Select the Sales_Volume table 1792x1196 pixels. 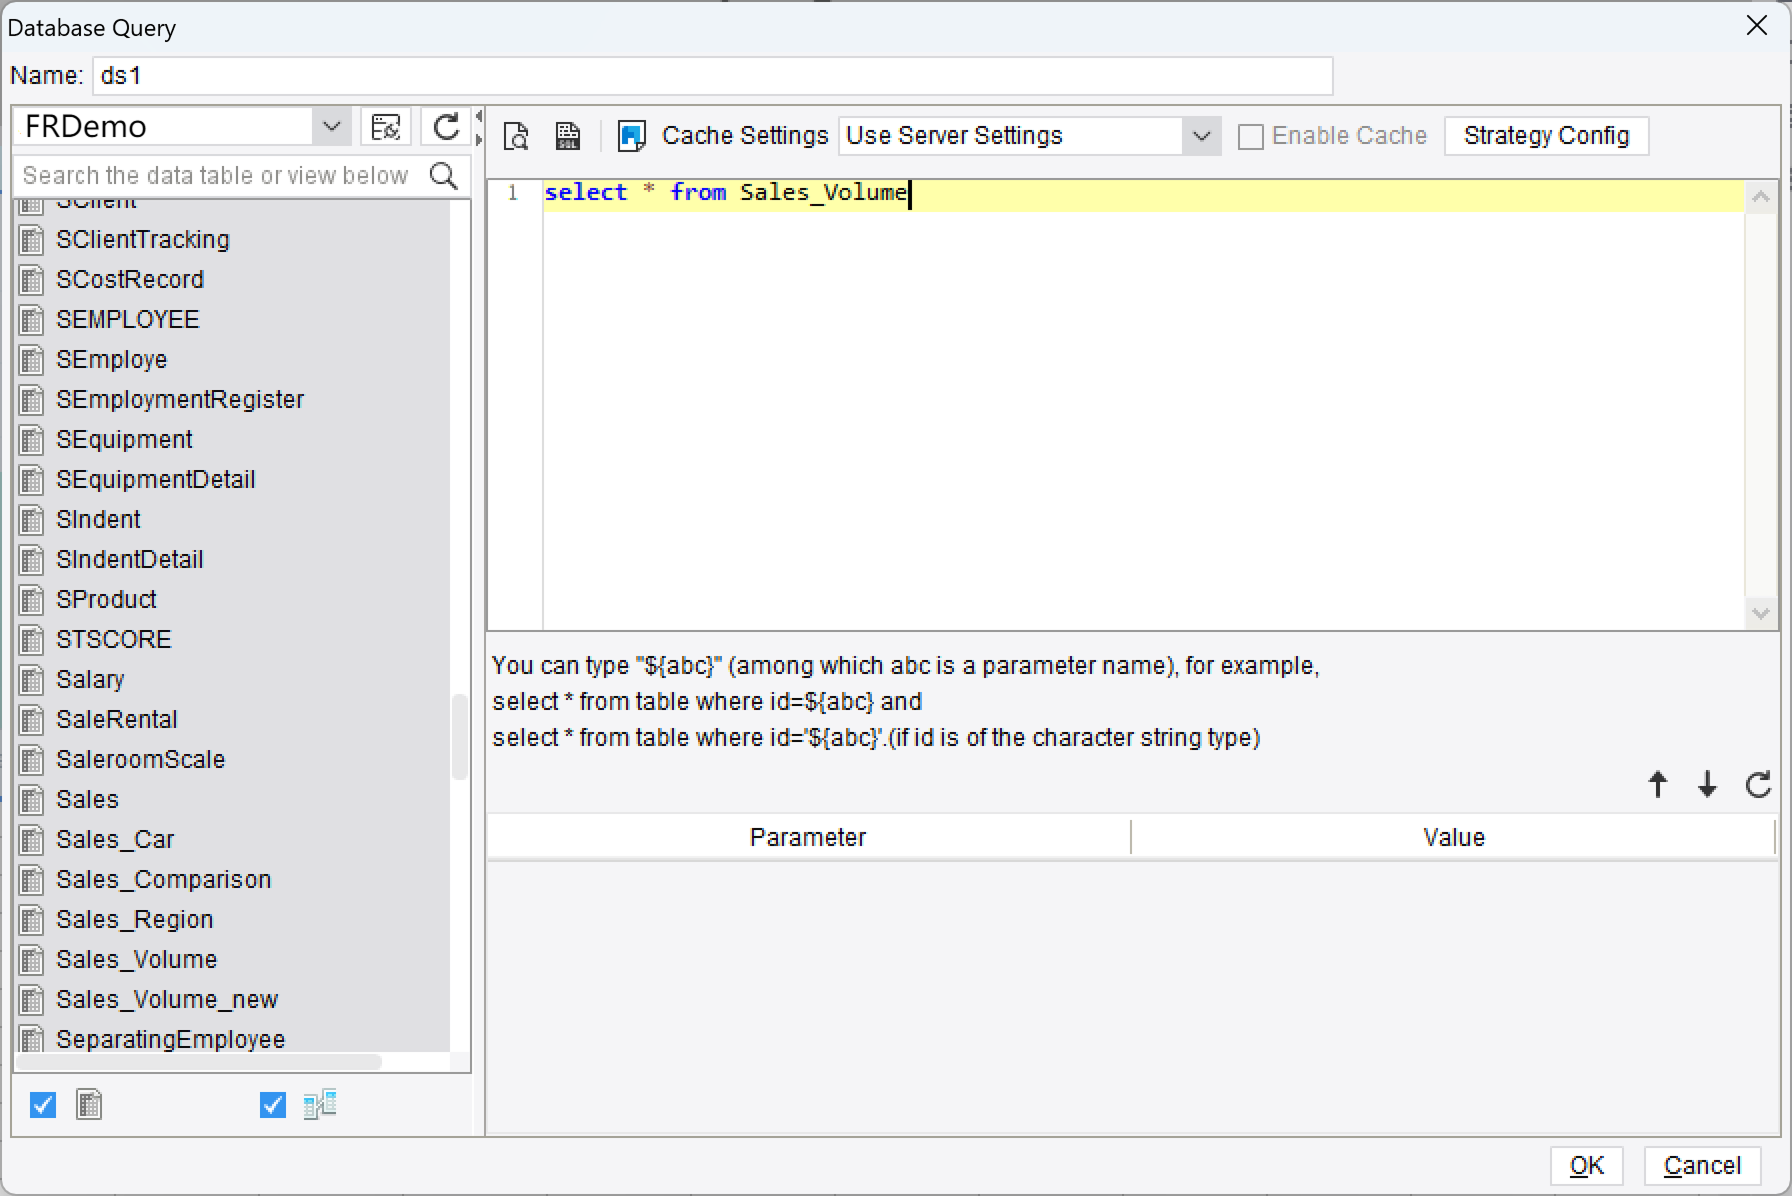136,960
